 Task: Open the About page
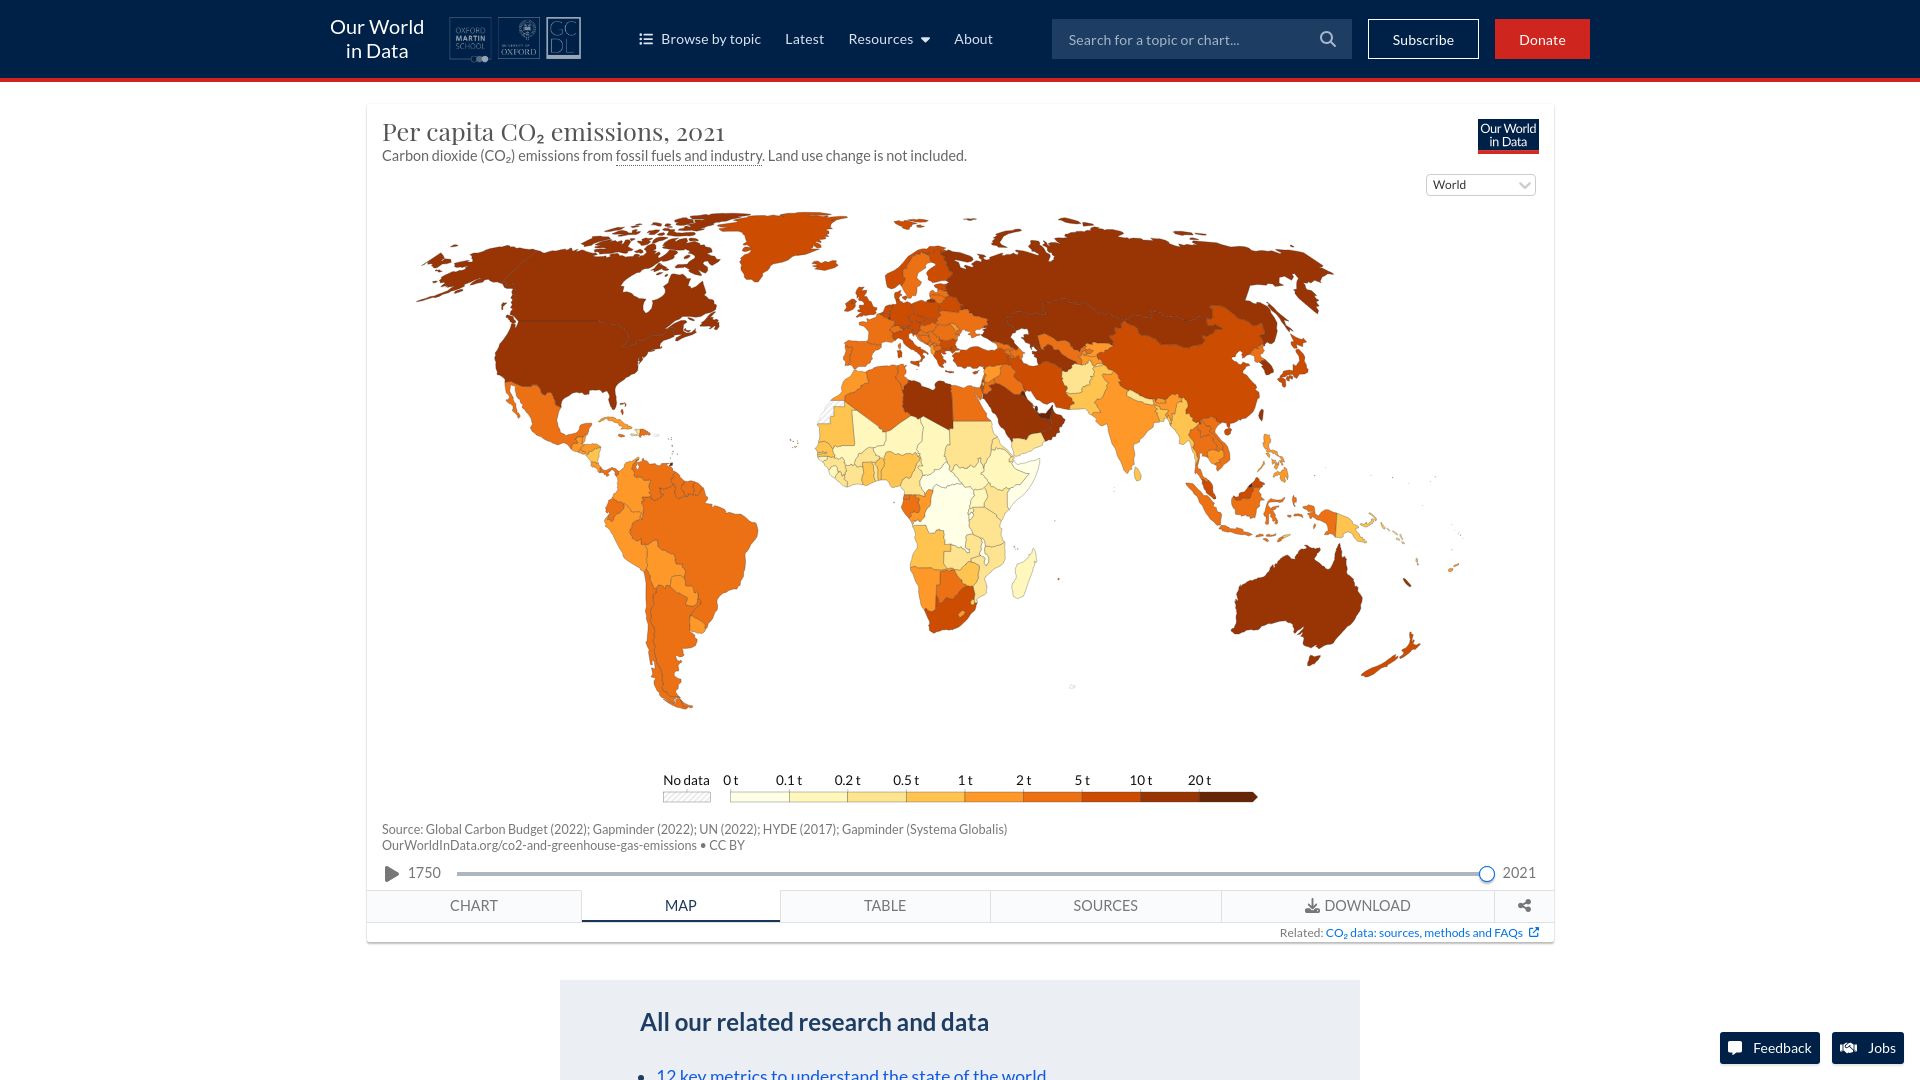(973, 39)
